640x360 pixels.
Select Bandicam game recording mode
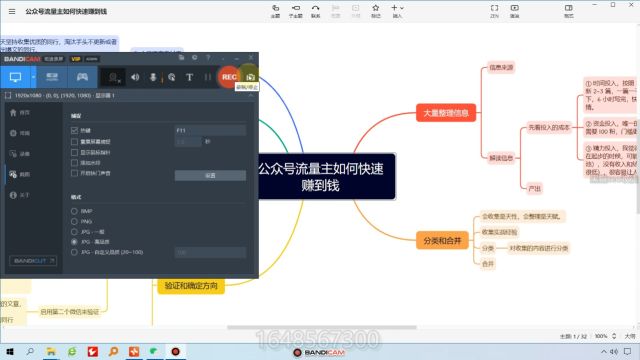tap(82, 77)
